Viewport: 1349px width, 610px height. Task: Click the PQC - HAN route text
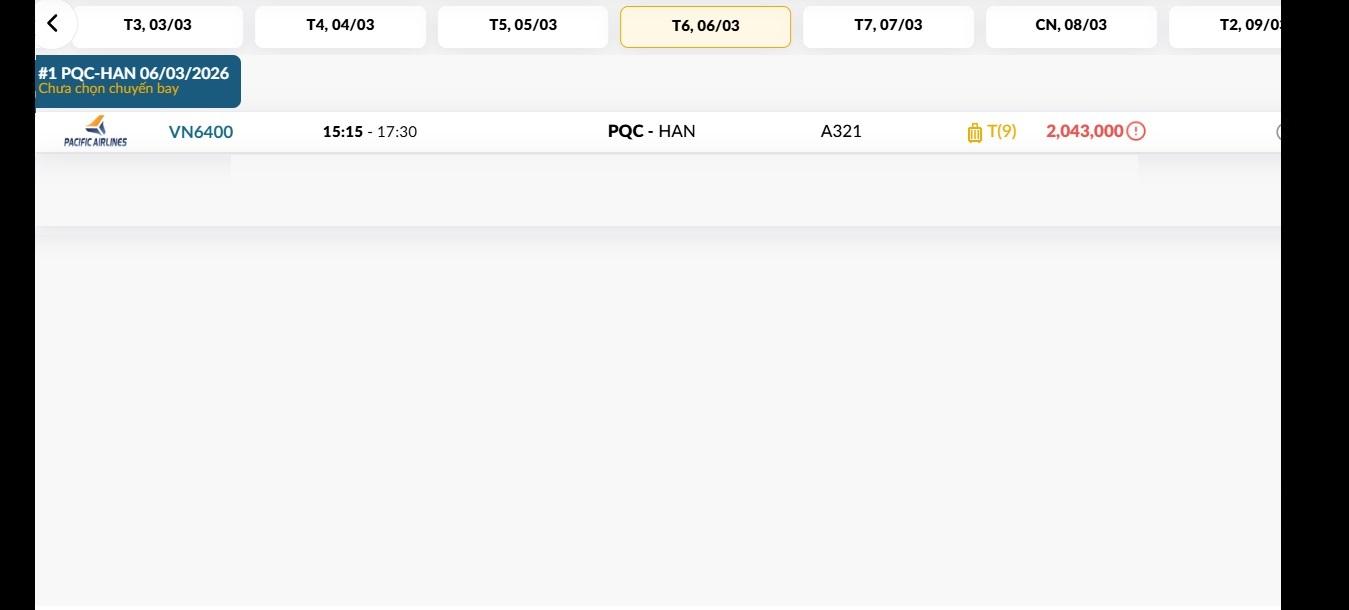651,131
